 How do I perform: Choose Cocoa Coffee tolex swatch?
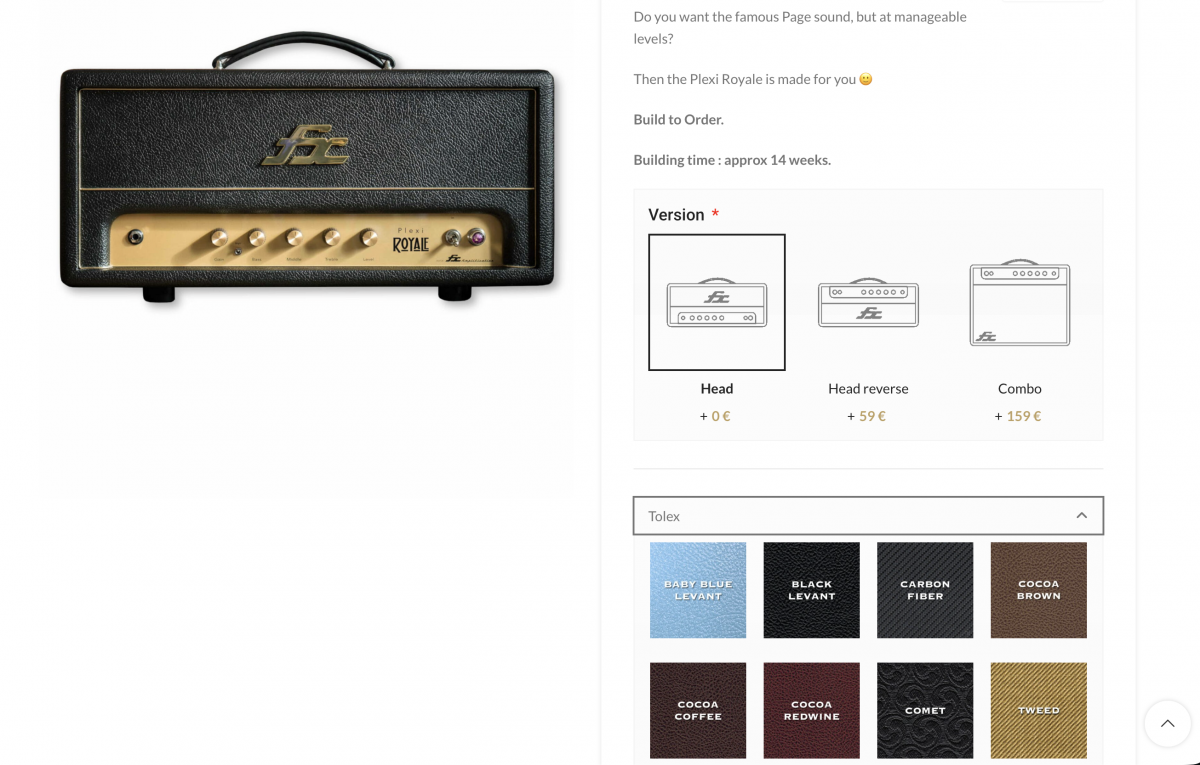[x=698, y=710]
